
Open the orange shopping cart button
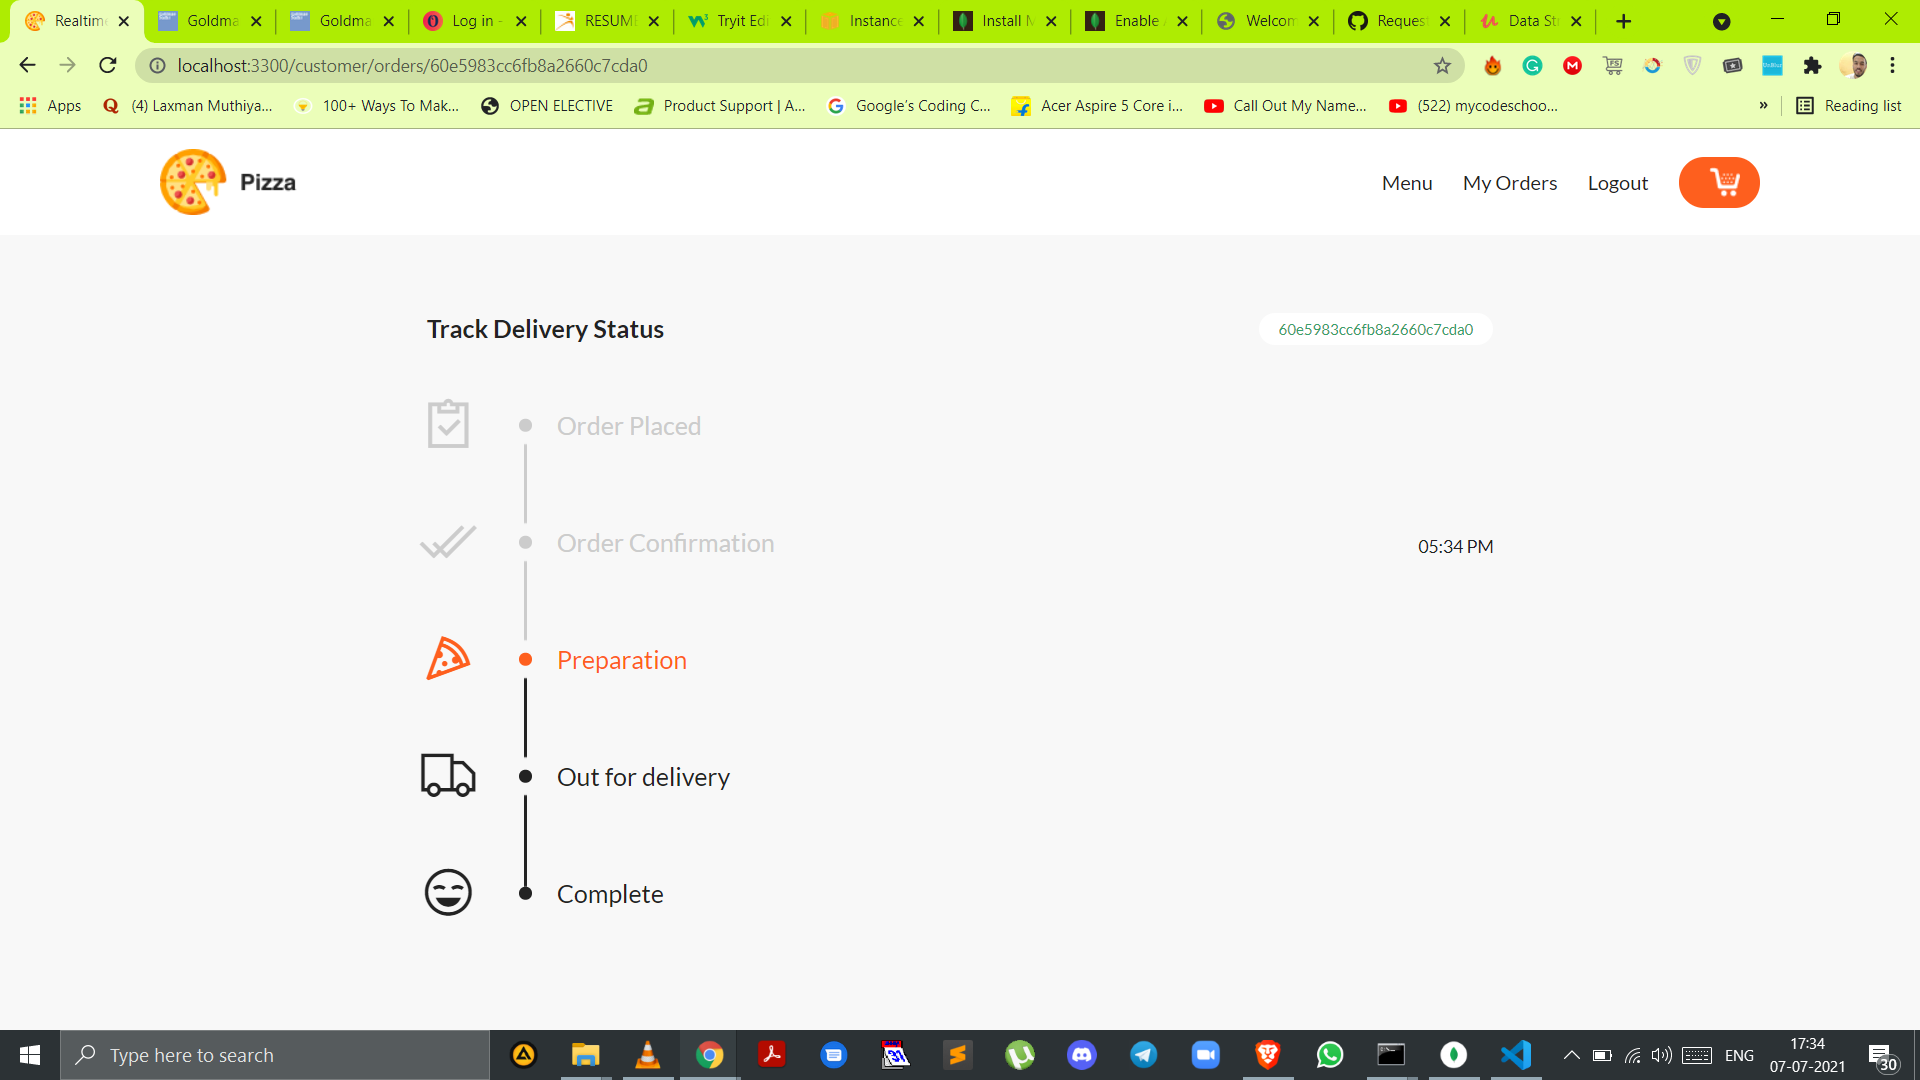[1718, 182]
